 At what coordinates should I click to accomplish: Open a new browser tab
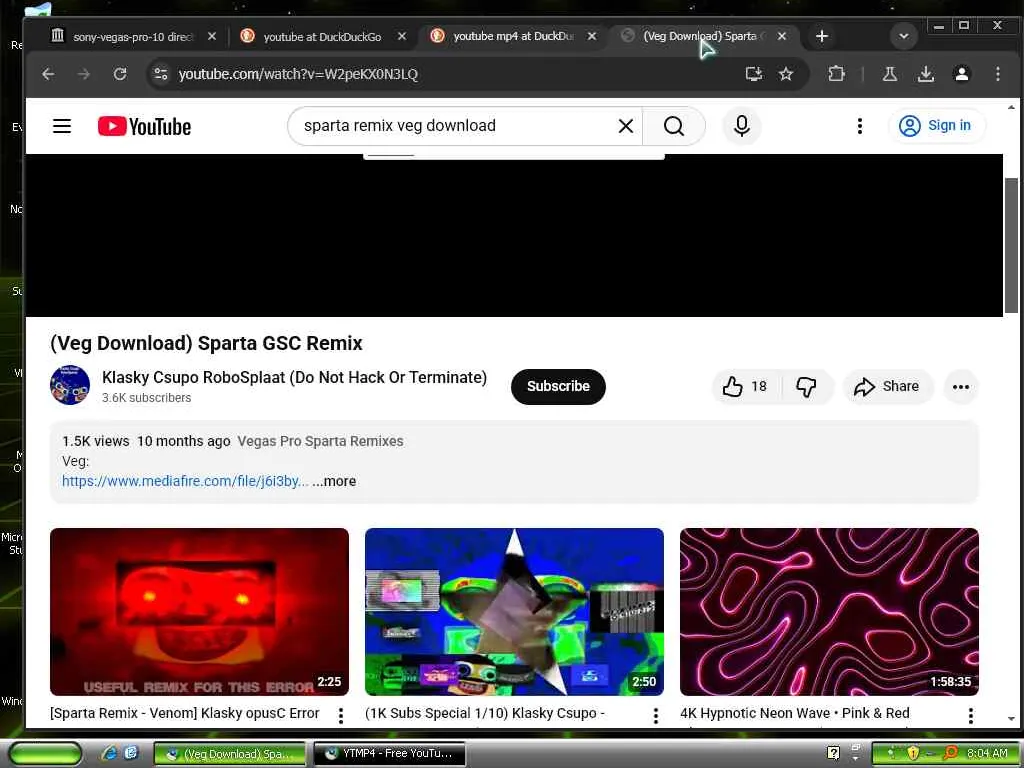(822, 36)
